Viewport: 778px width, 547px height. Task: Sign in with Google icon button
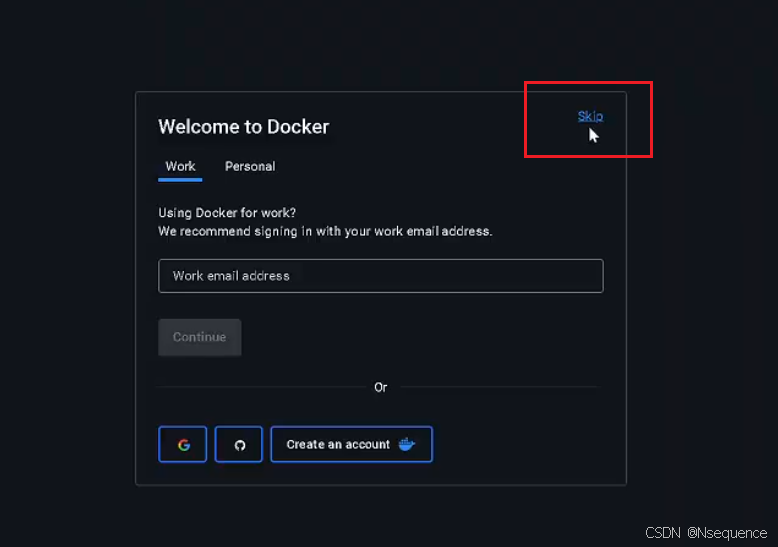(x=183, y=444)
